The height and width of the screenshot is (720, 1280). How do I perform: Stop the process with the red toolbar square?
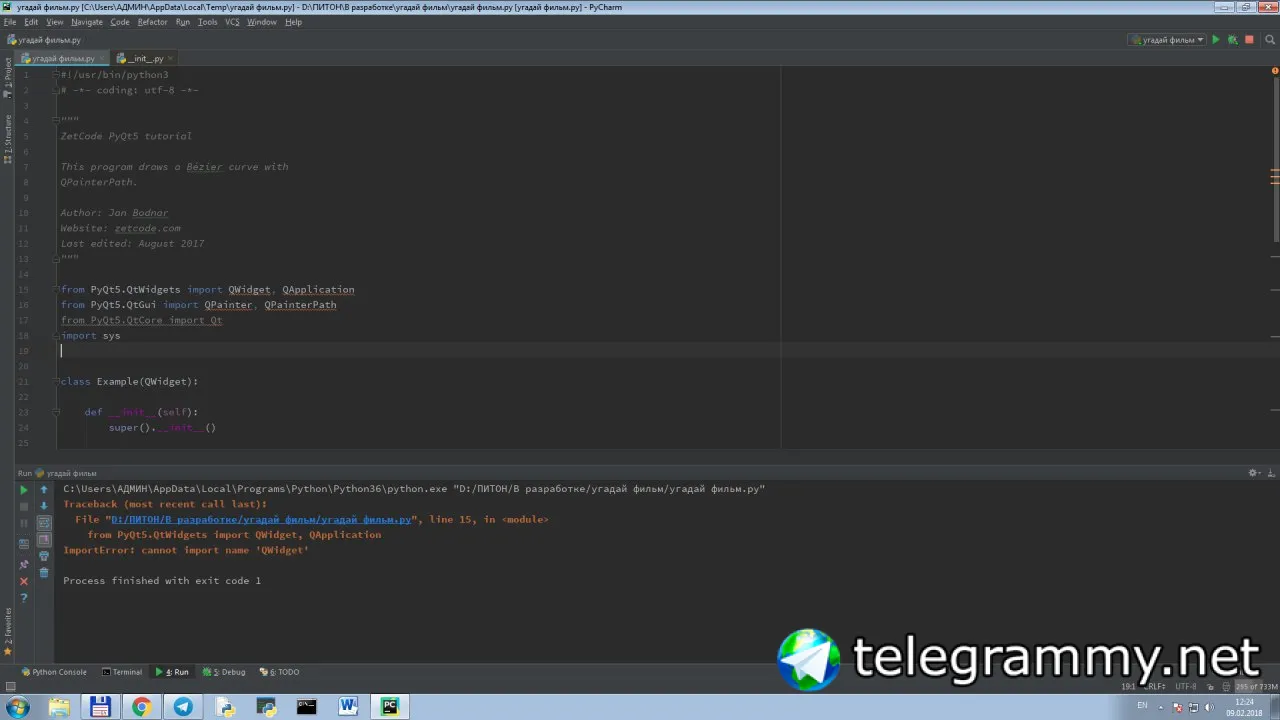point(1249,40)
